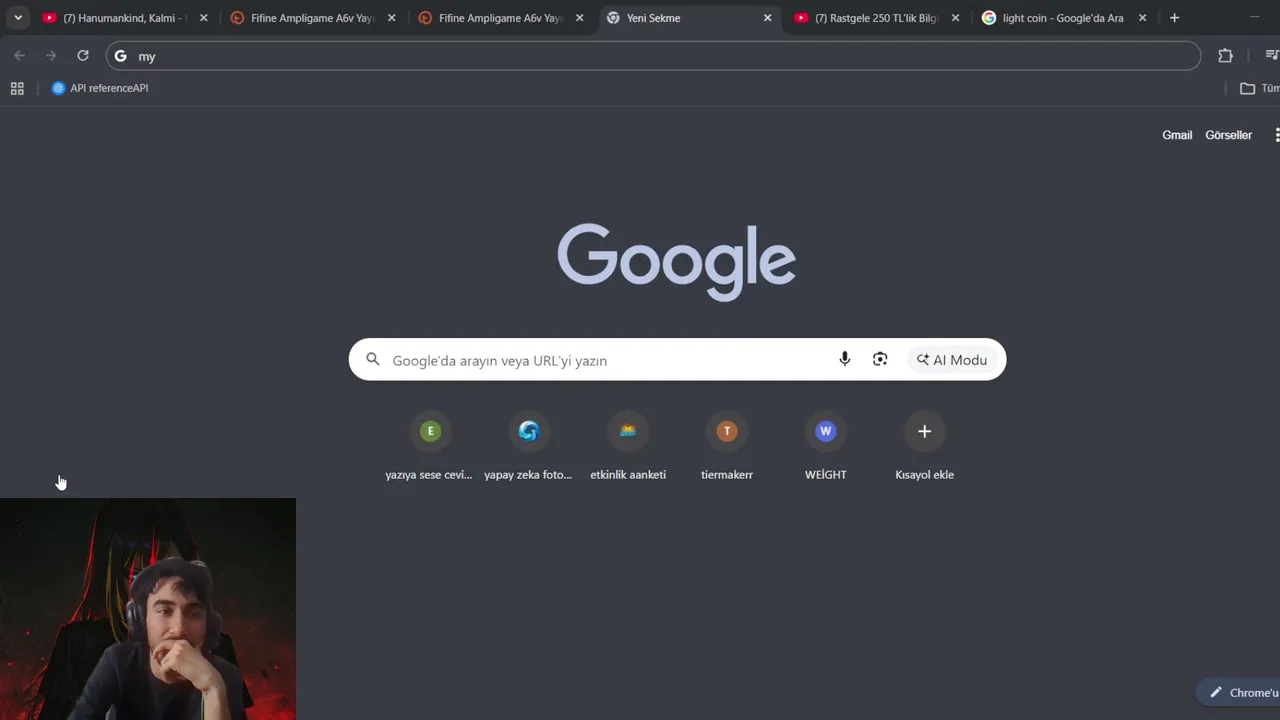Click the address bar containing 'my'
Screen dimensions: 1280x720
[653, 56]
